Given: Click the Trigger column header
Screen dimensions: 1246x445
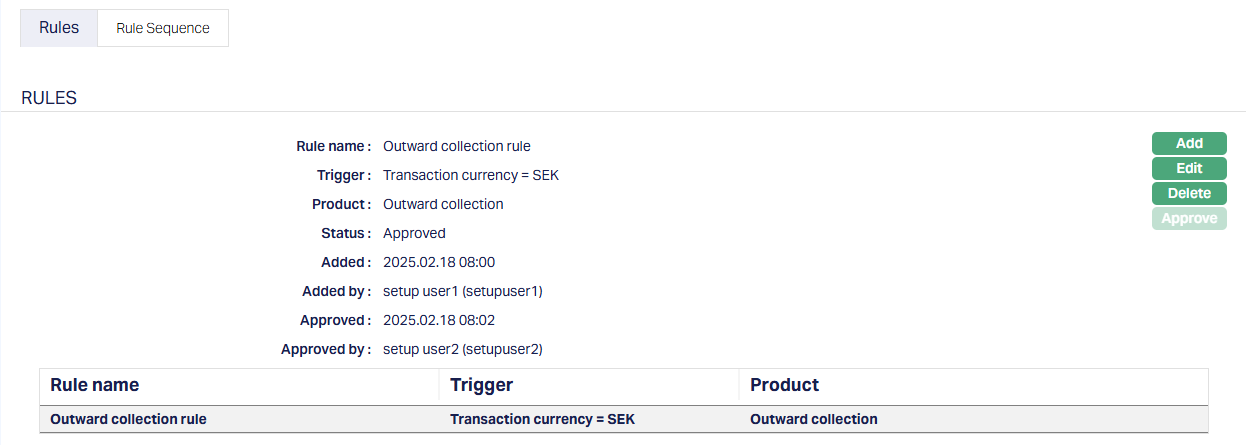Looking at the screenshot, I should (481, 385).
